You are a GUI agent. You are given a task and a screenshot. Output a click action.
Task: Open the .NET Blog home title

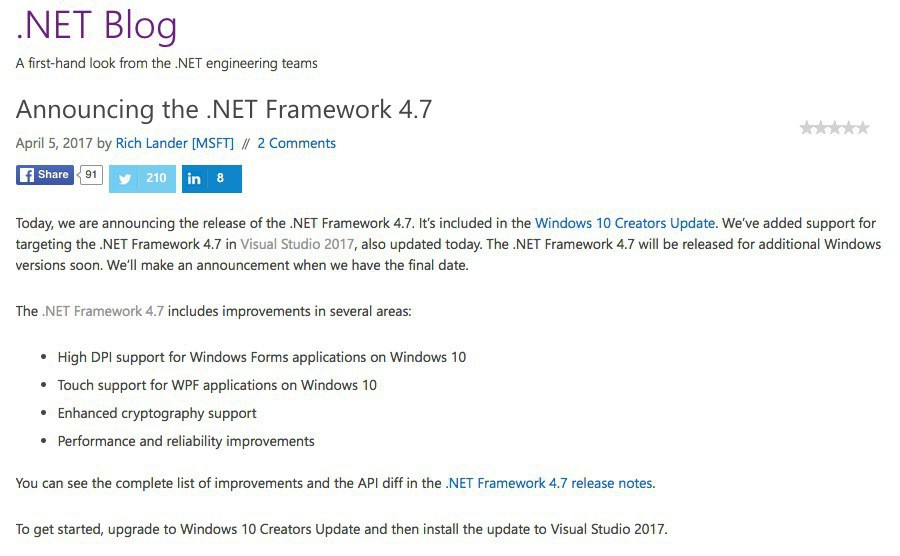point(97,26)
